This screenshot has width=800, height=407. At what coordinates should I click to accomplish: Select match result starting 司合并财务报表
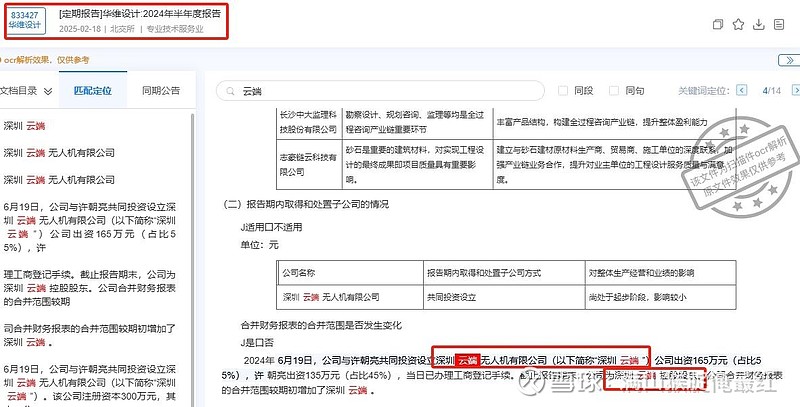click(90, 335)
